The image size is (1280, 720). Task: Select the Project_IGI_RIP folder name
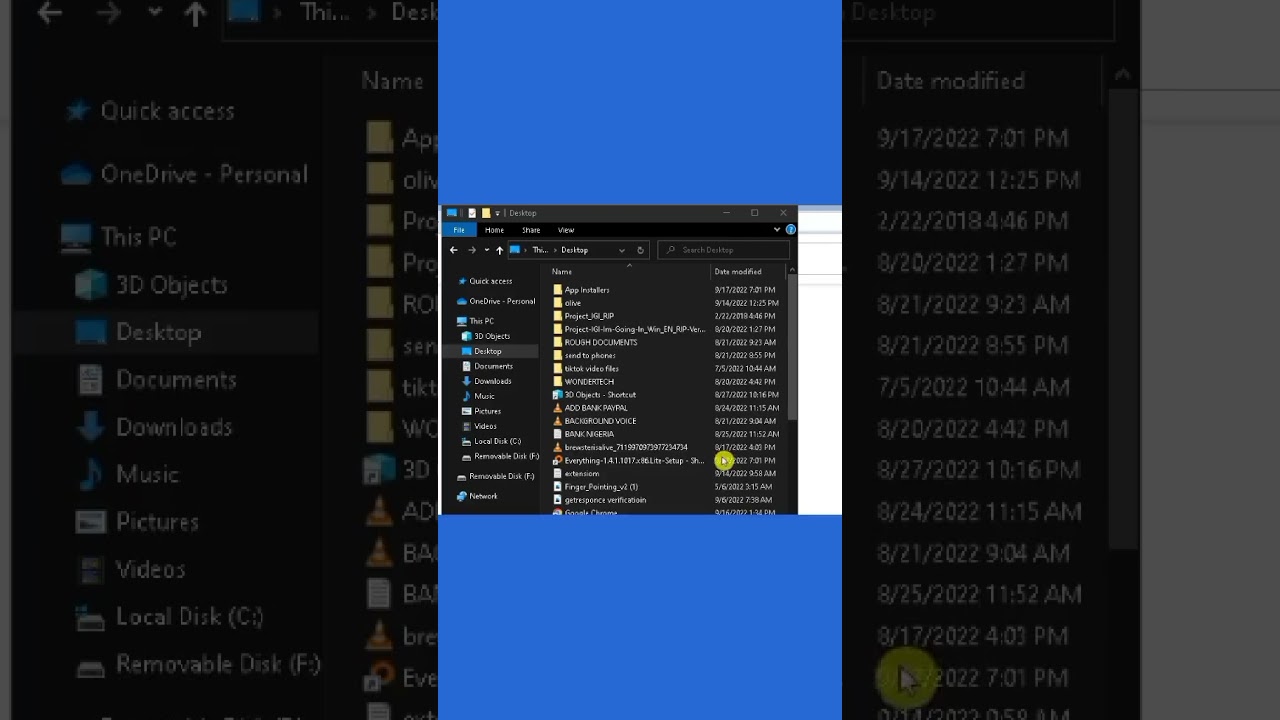pyautogui.click(x=589, y=316)
